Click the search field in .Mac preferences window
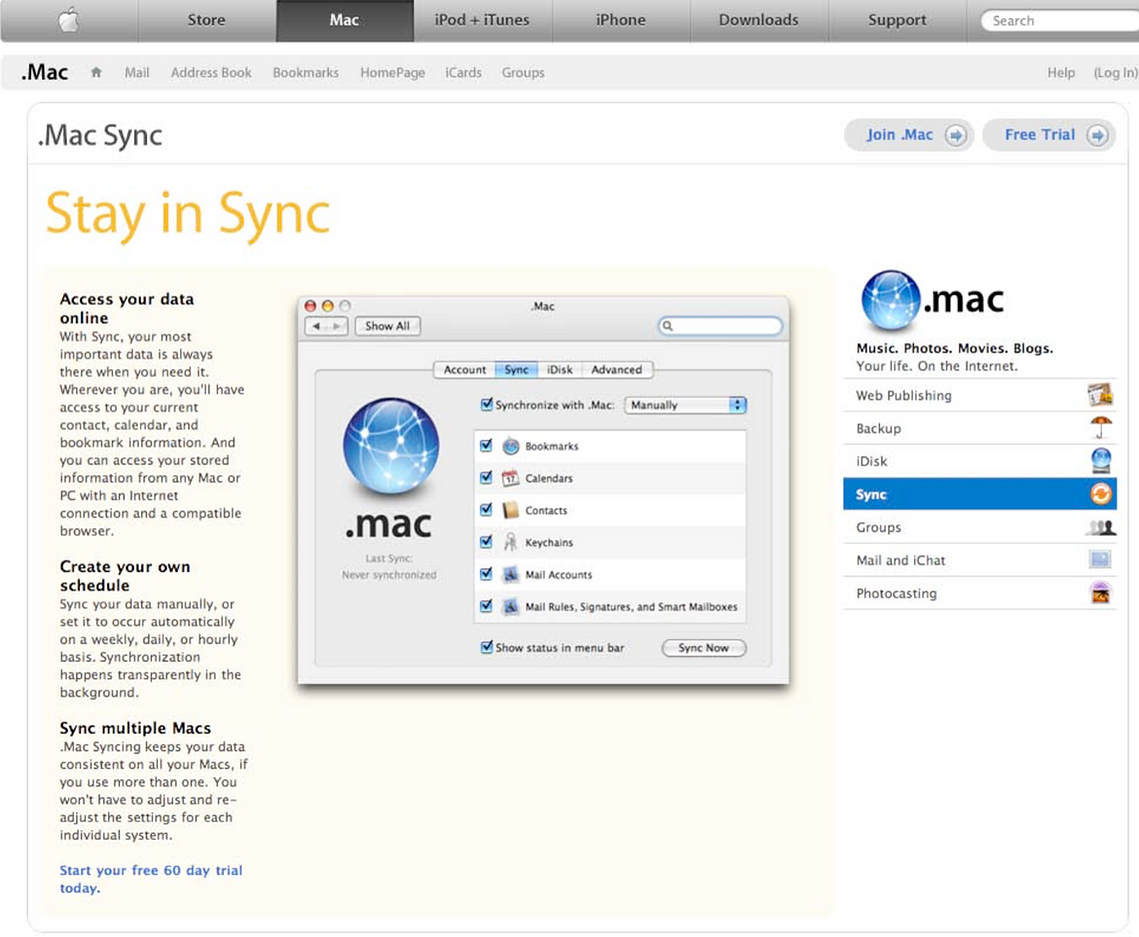The width and height of the screenshot is (1139, 937). (x=721, y=325)
